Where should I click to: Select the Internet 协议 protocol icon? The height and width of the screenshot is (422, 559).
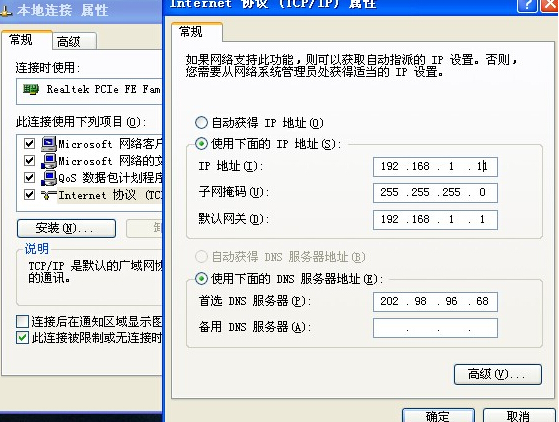(x=49, y=195)
